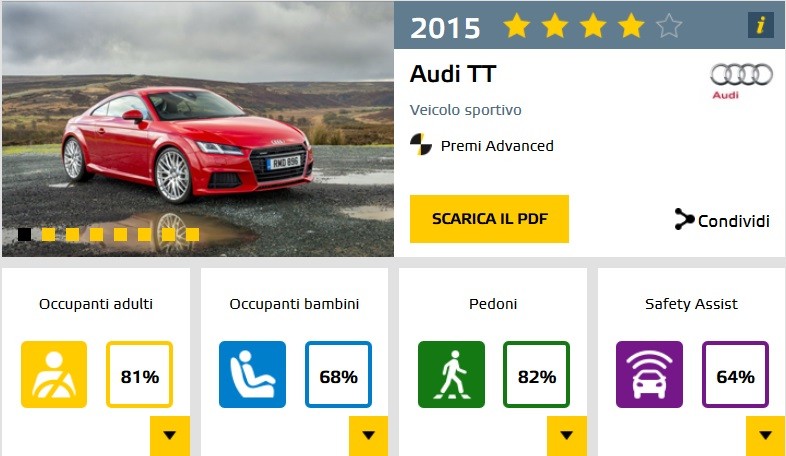Click the Condividi share icon
Viewport: 786px width, 456px height.
685,219
